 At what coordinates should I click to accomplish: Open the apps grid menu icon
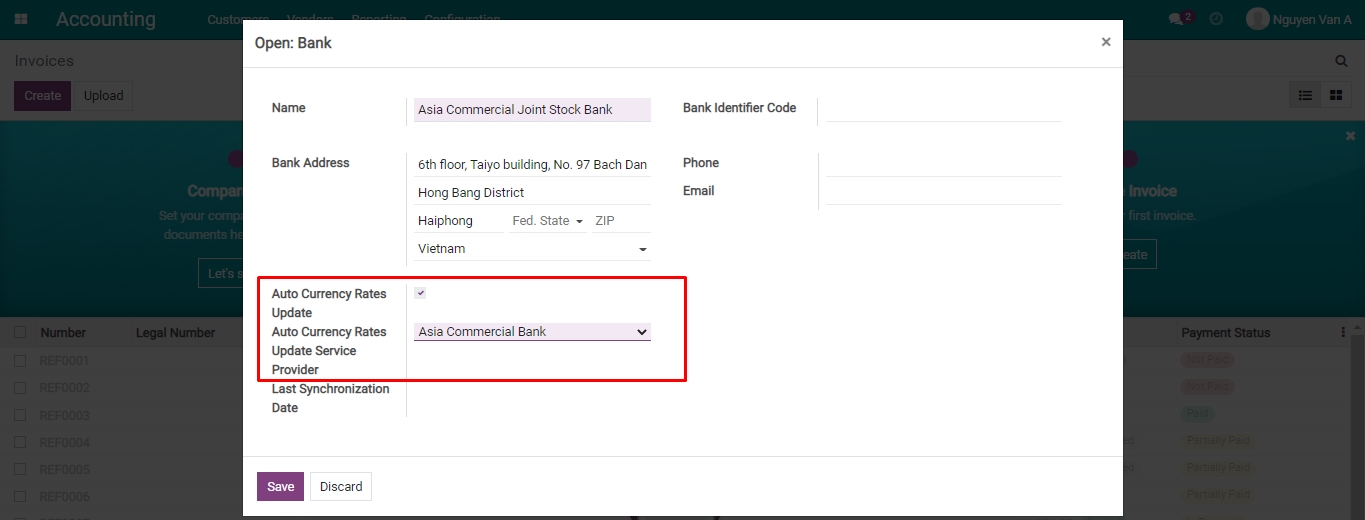(21, 19)
